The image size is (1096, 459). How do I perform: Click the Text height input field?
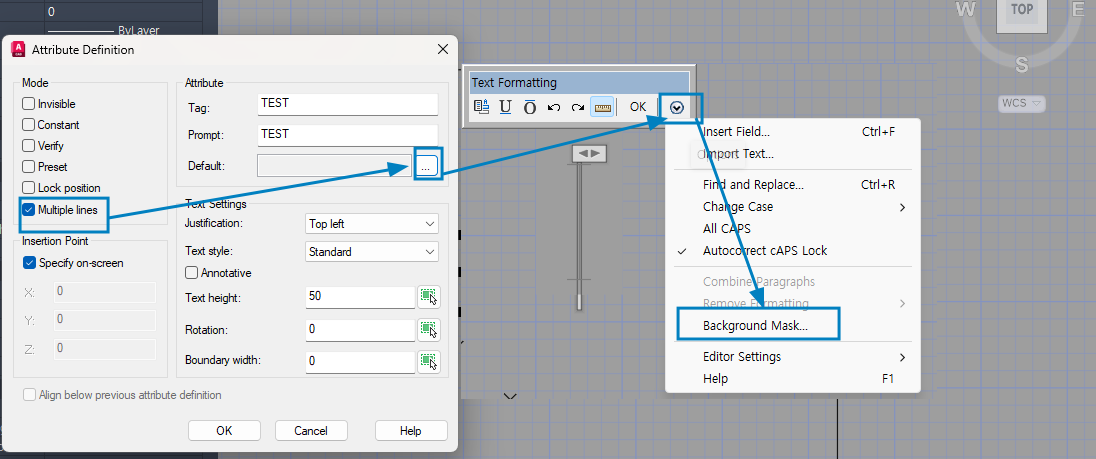361,297
